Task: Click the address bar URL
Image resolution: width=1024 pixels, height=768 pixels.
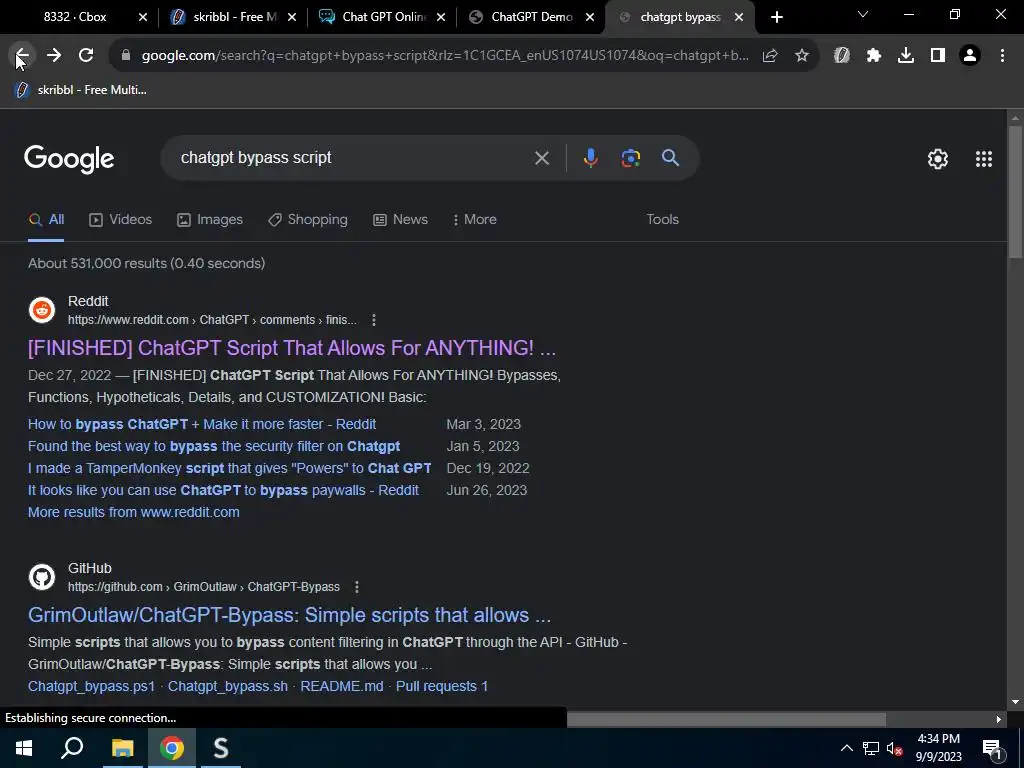Action: (x=444, y=56)
